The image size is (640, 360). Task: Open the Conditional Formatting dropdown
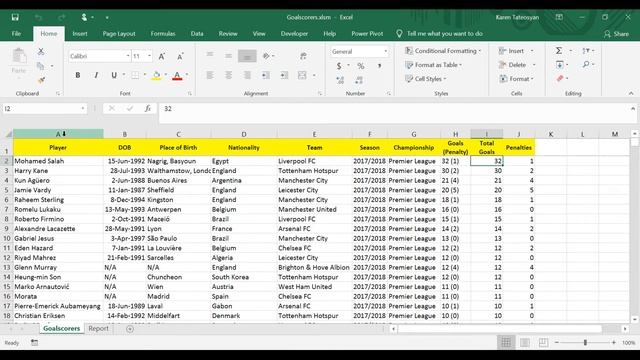[x=443, y=51]
